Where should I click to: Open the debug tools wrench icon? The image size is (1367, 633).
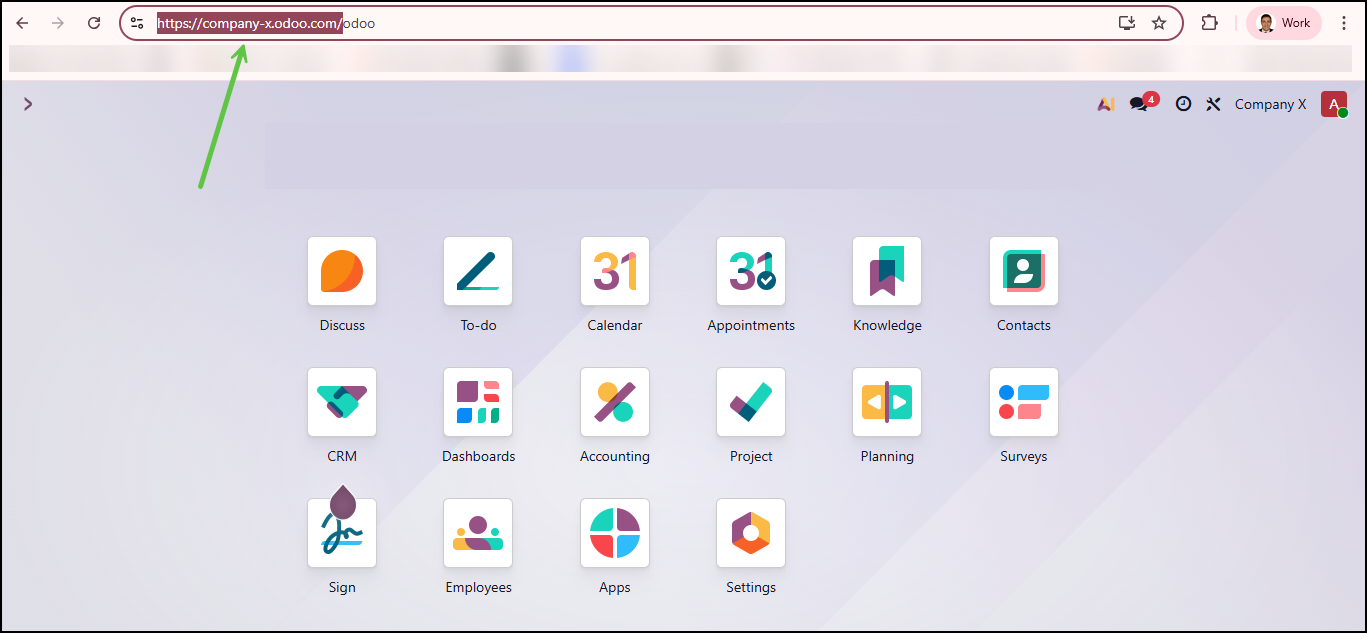pyautogui.click(x=1213, y=104)
